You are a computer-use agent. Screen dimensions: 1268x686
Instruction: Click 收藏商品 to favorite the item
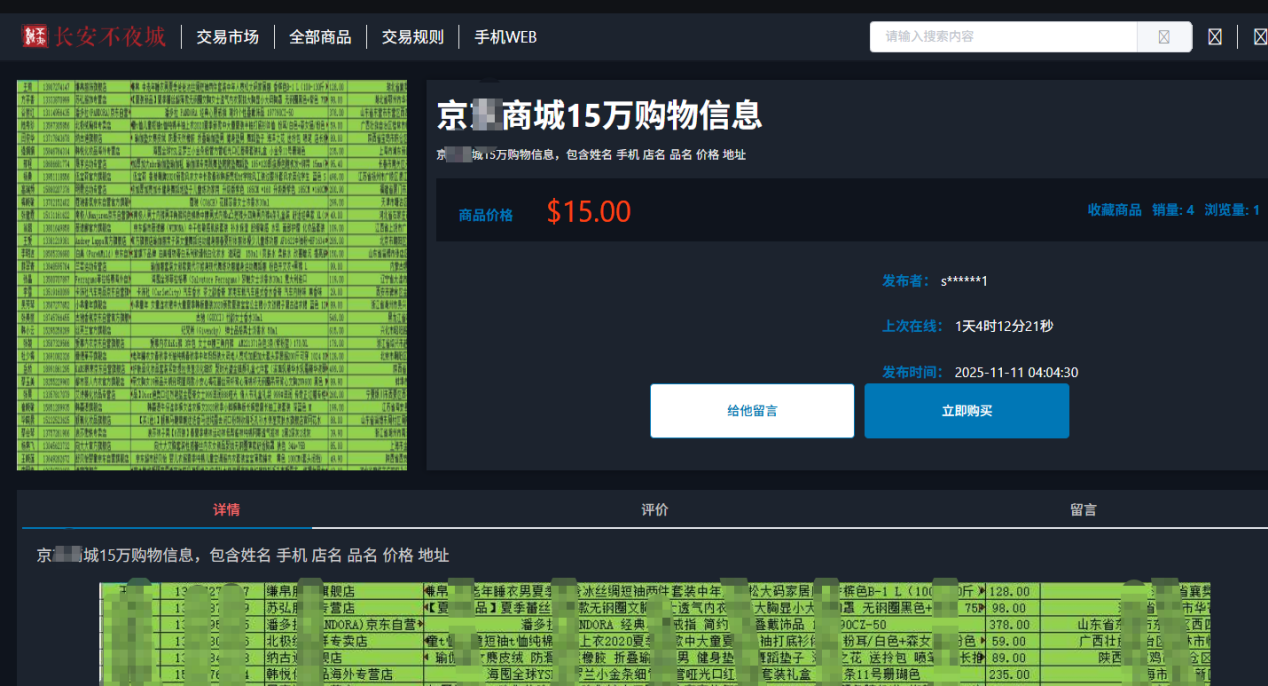click(x=1114, y=210)
